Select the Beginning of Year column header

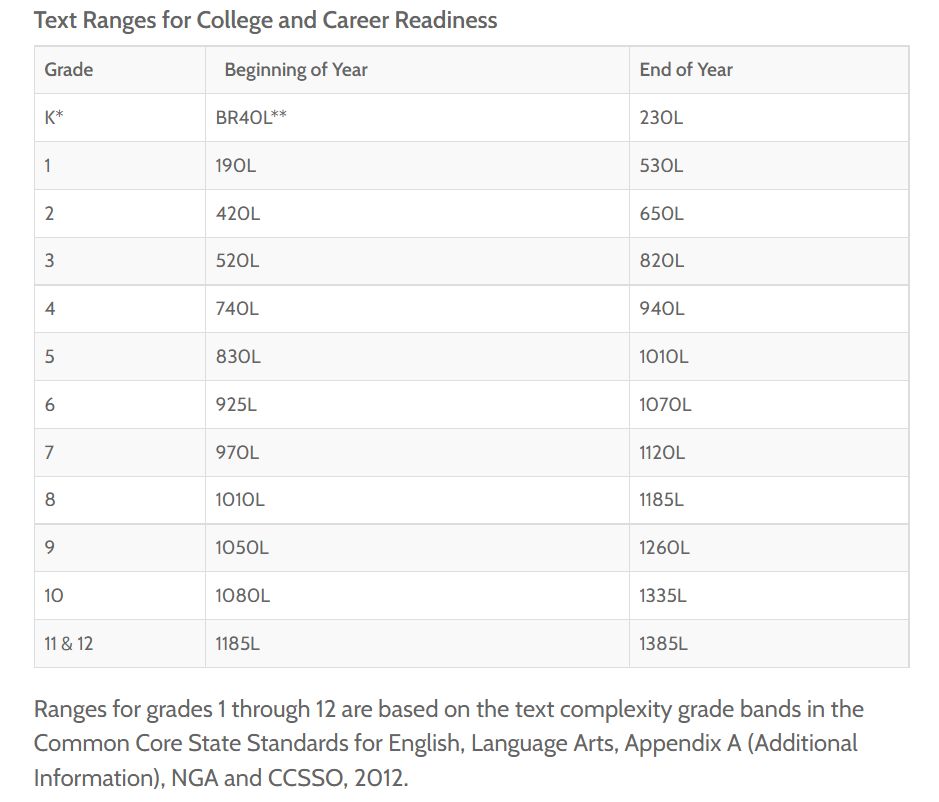(x=296, y=70)
